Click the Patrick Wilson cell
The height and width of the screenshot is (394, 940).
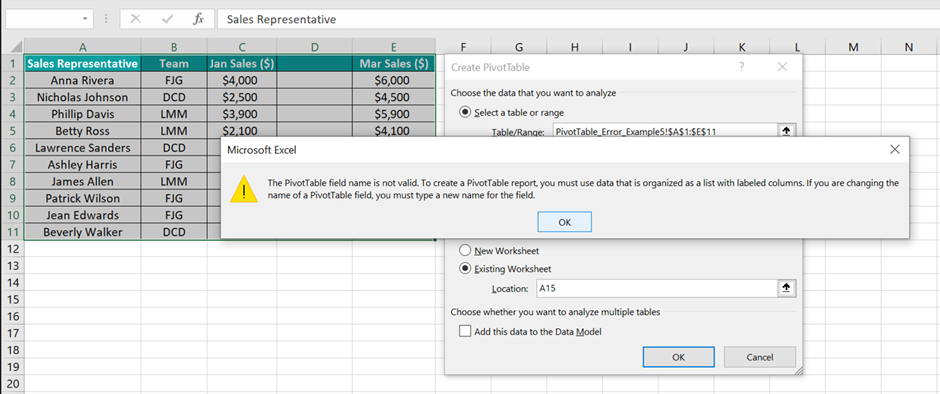[x=83, y=198]
